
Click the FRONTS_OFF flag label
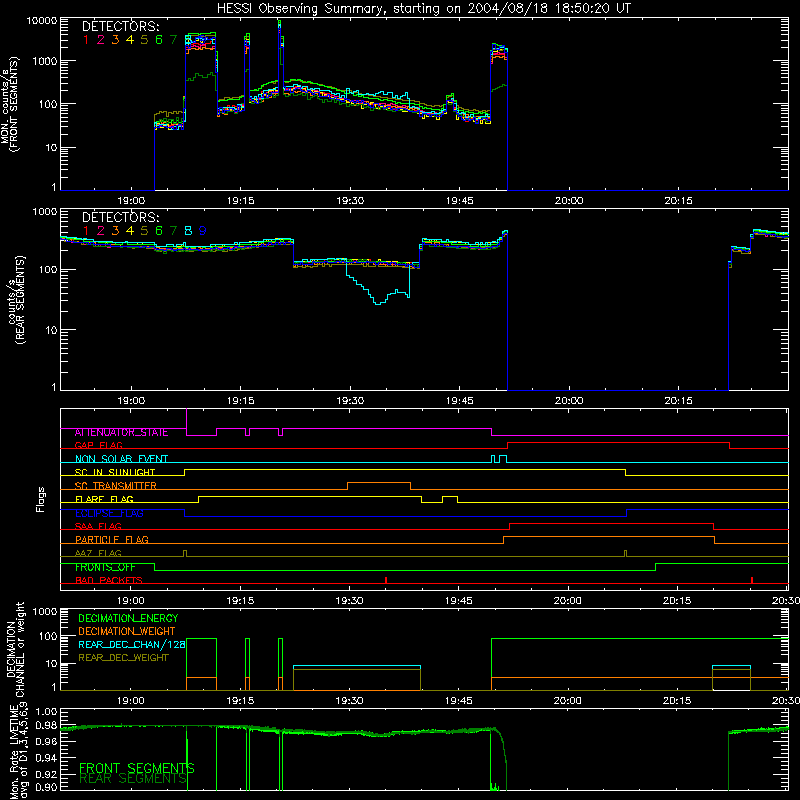(x=105, y=567)
